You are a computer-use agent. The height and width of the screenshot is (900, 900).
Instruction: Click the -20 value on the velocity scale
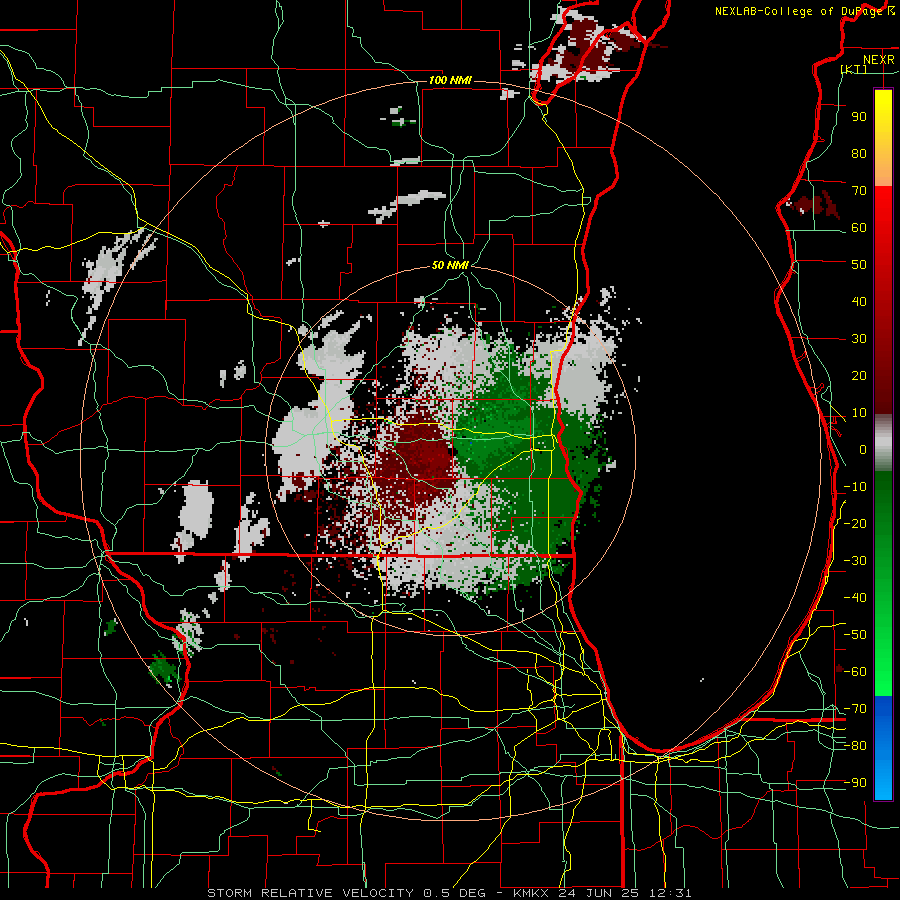855,523
